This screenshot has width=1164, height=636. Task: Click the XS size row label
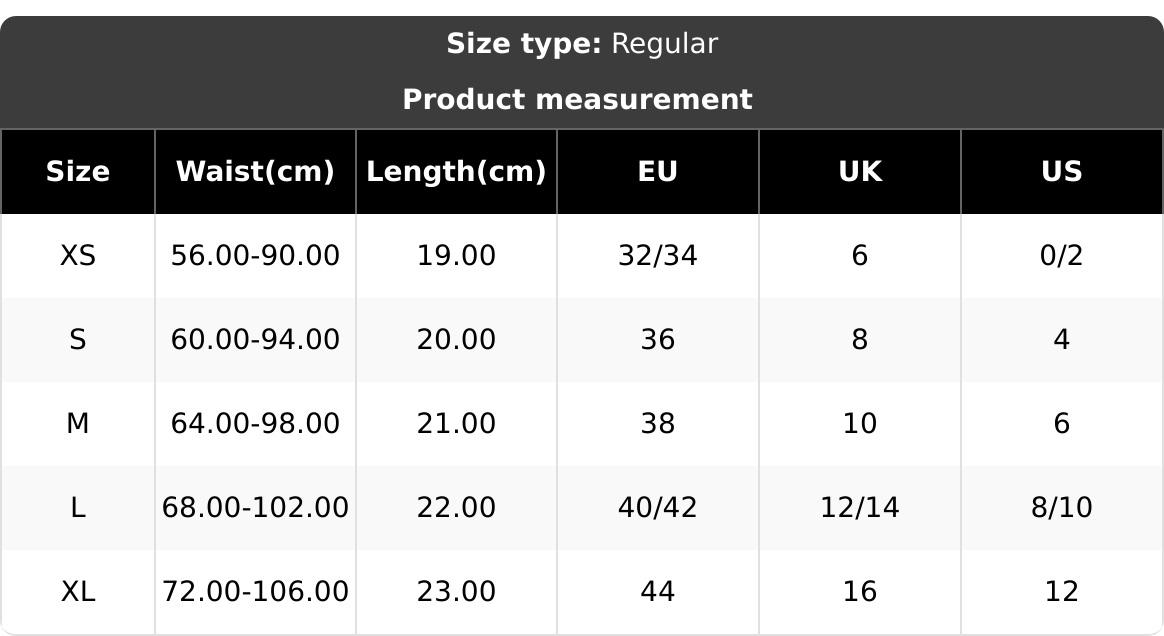(x=78, y=256)
